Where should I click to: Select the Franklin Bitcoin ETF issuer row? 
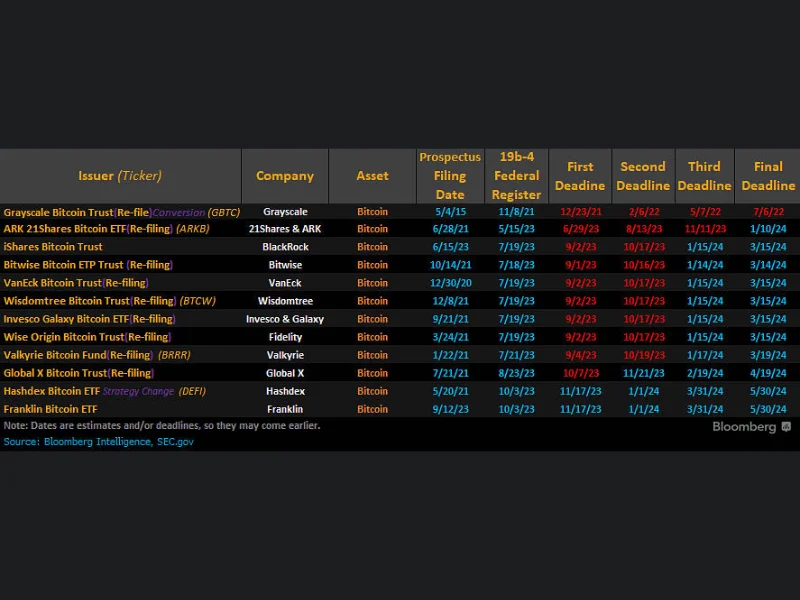tap(50, 409)
